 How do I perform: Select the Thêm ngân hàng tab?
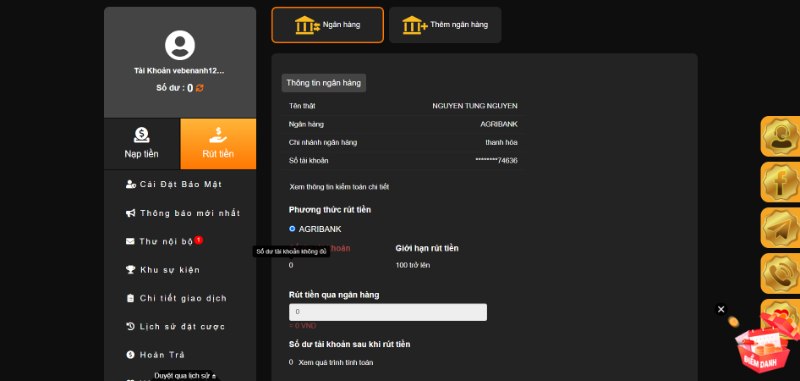tap(445, 25)
